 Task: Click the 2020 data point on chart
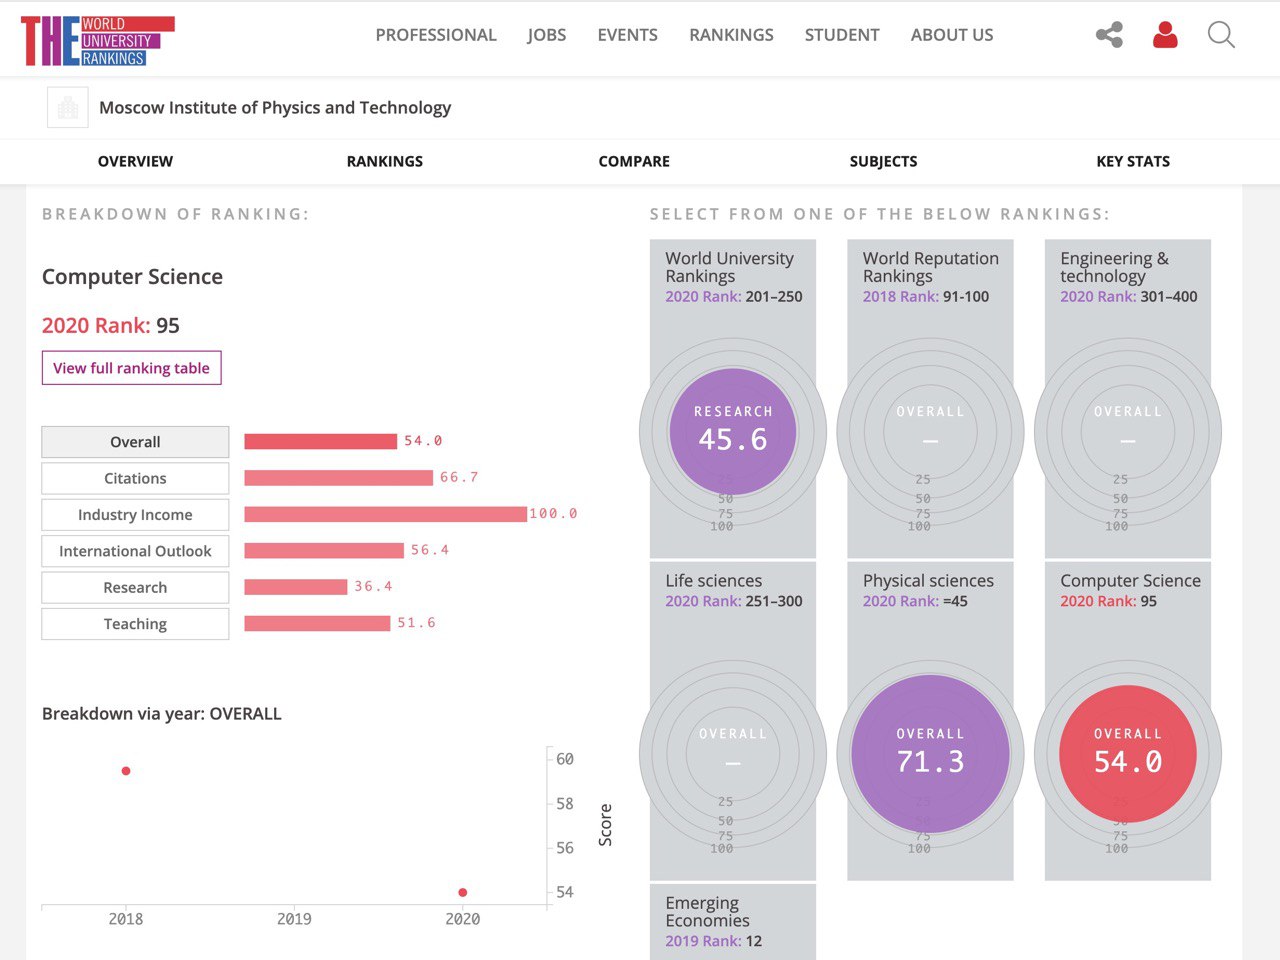462,892
